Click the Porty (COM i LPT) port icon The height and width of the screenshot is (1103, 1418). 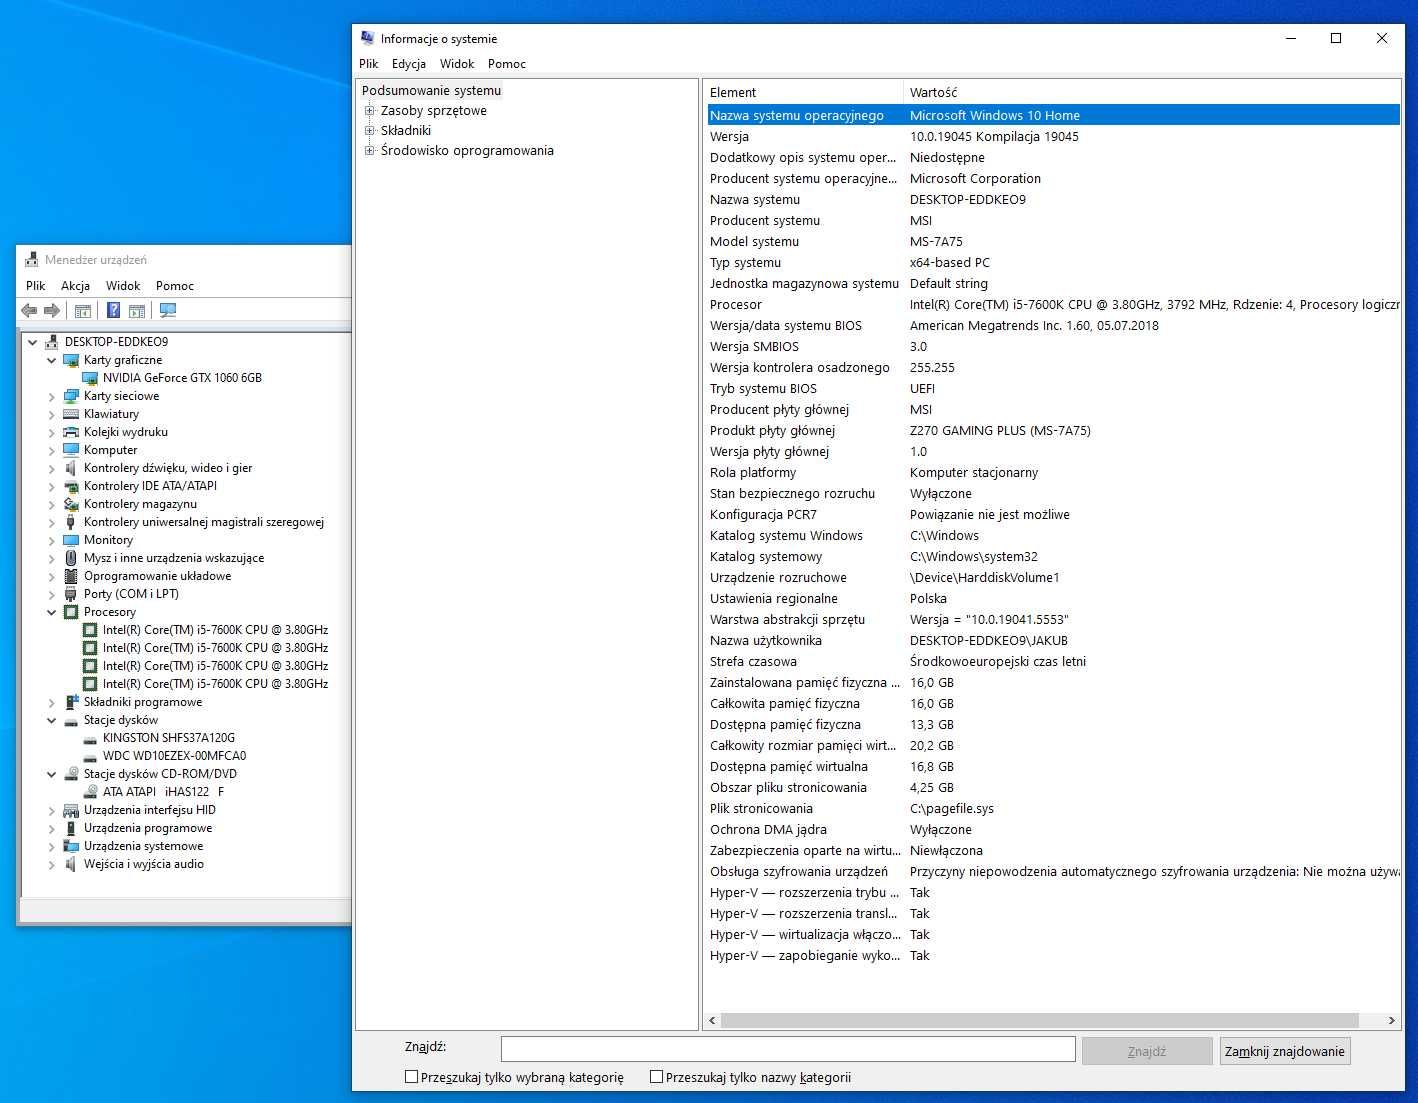click(71, 594)
